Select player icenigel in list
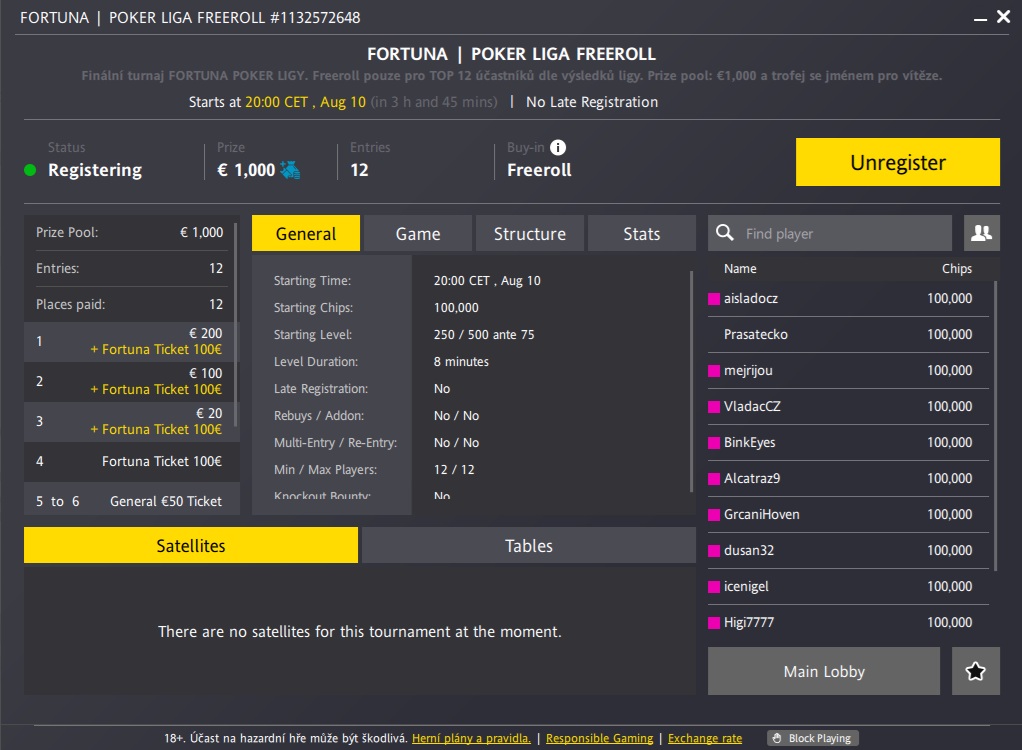This screenshot has width=1022, height=750. (849, 586)
